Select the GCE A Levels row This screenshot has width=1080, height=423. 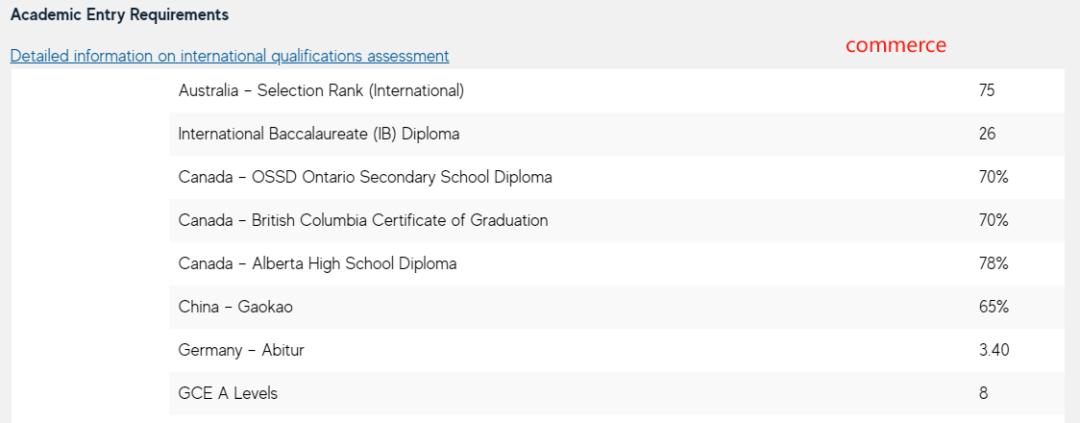(616, 393)
